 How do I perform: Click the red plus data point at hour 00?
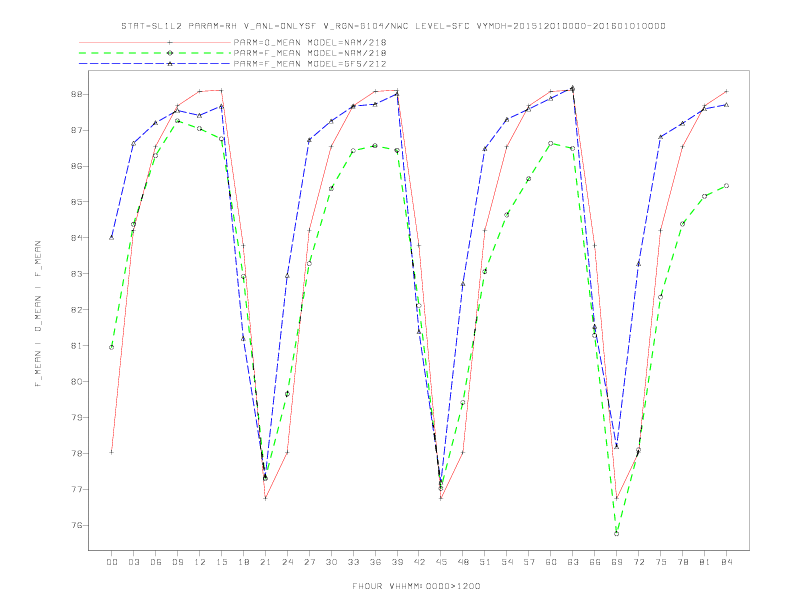tap(112, 452)
